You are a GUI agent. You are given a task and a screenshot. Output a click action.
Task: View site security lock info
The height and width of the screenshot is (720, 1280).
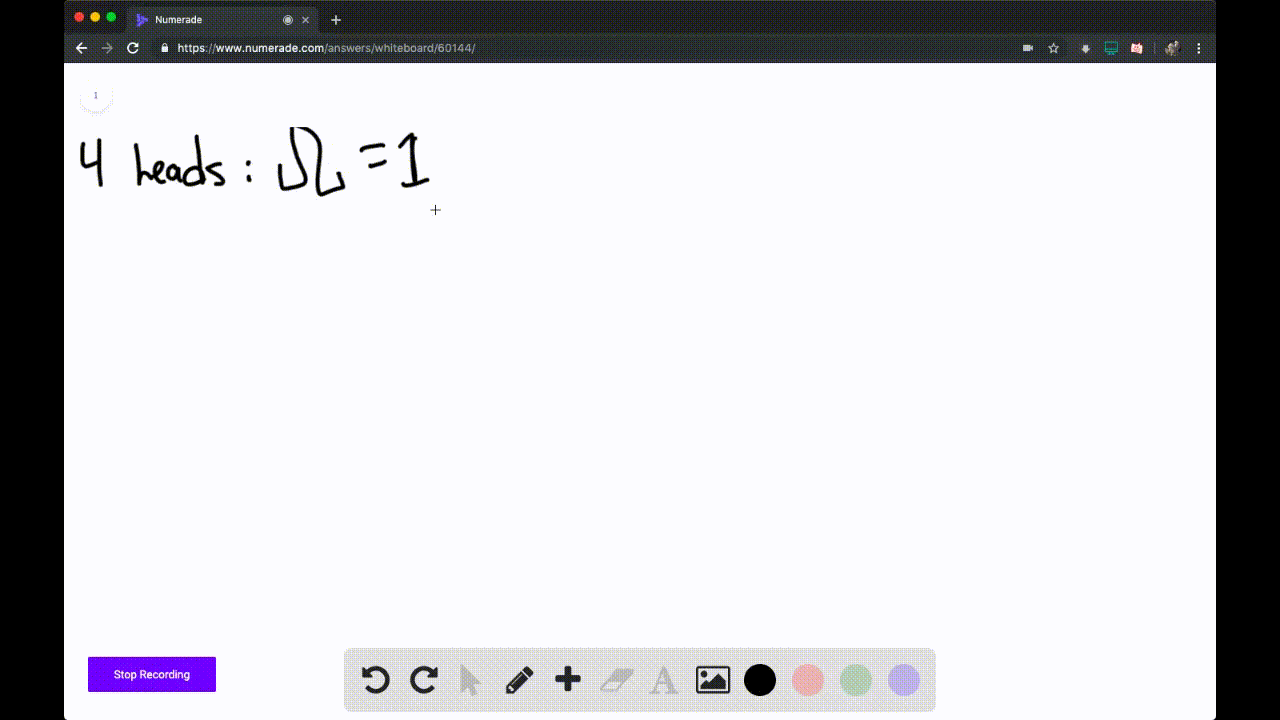(x=165, y=48)
